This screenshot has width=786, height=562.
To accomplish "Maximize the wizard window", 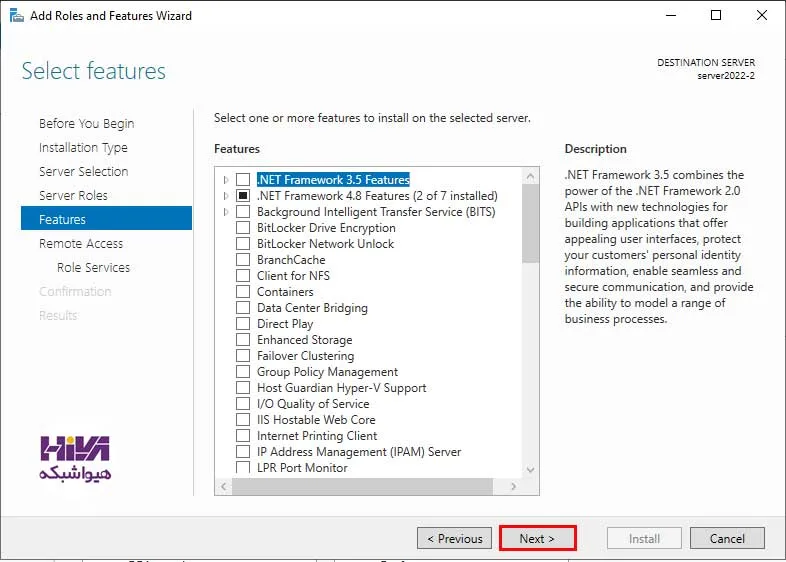I will click(x=716, y=16).
